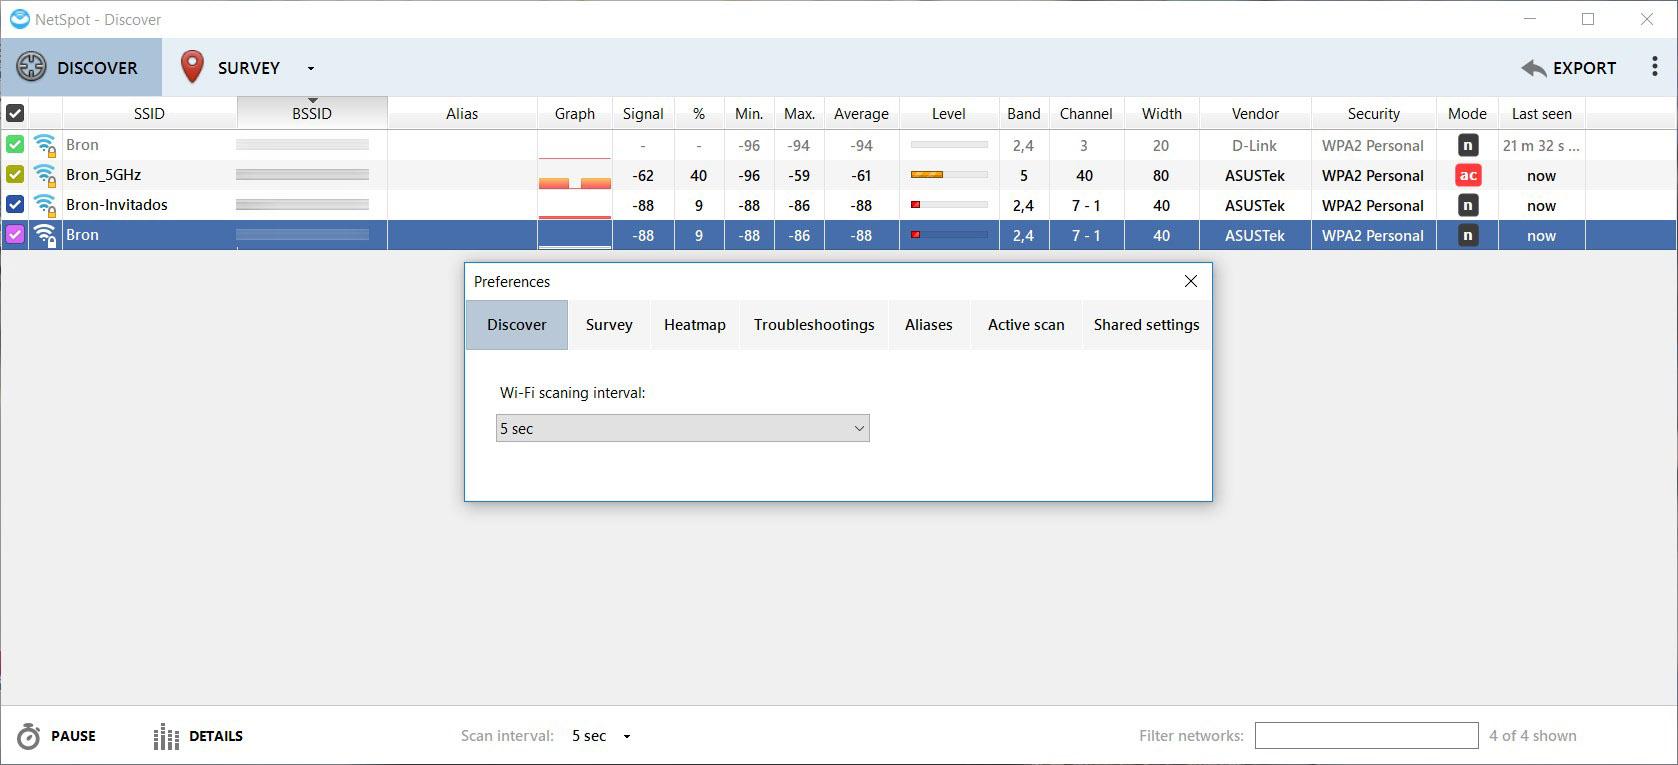Open the Aliases tab
The width and height of the screenshot is (1678, 765).
pyautogui.click(x=929, y=325)
